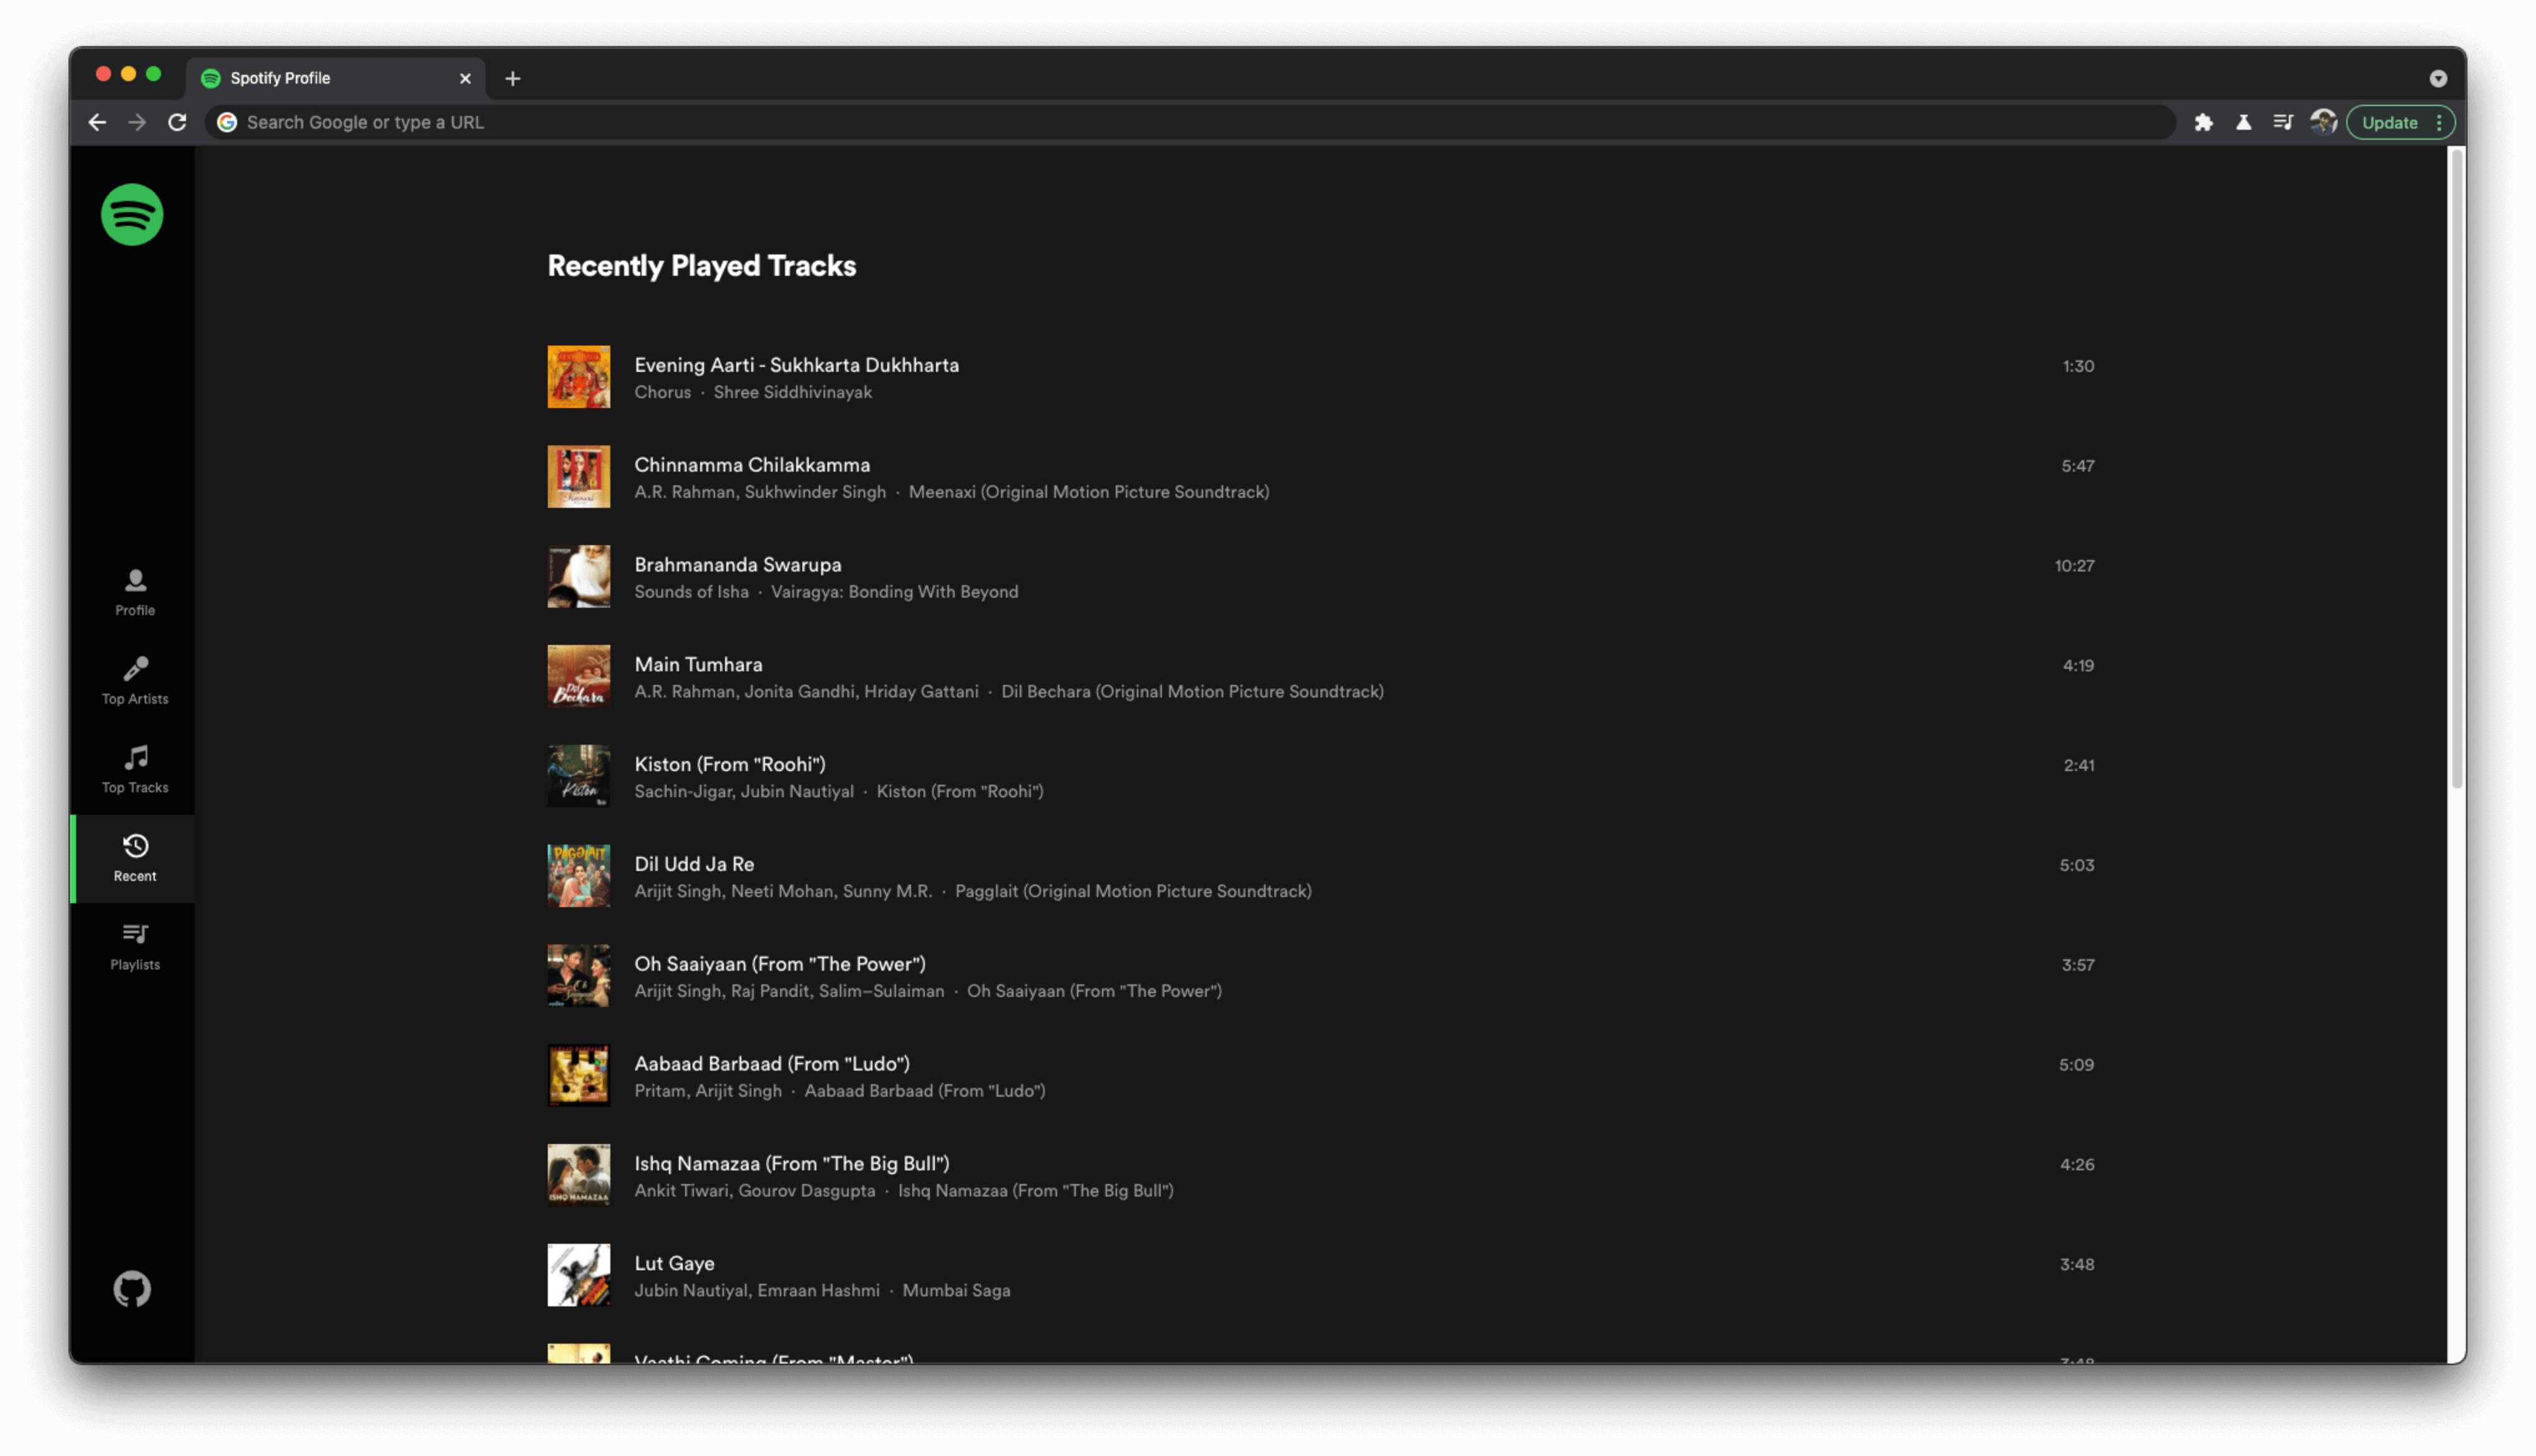The height and width of the screenshot is (1456, 2536).
Task: Open the tab search dropdown arrow
Action: click(x=2437, y=78)
